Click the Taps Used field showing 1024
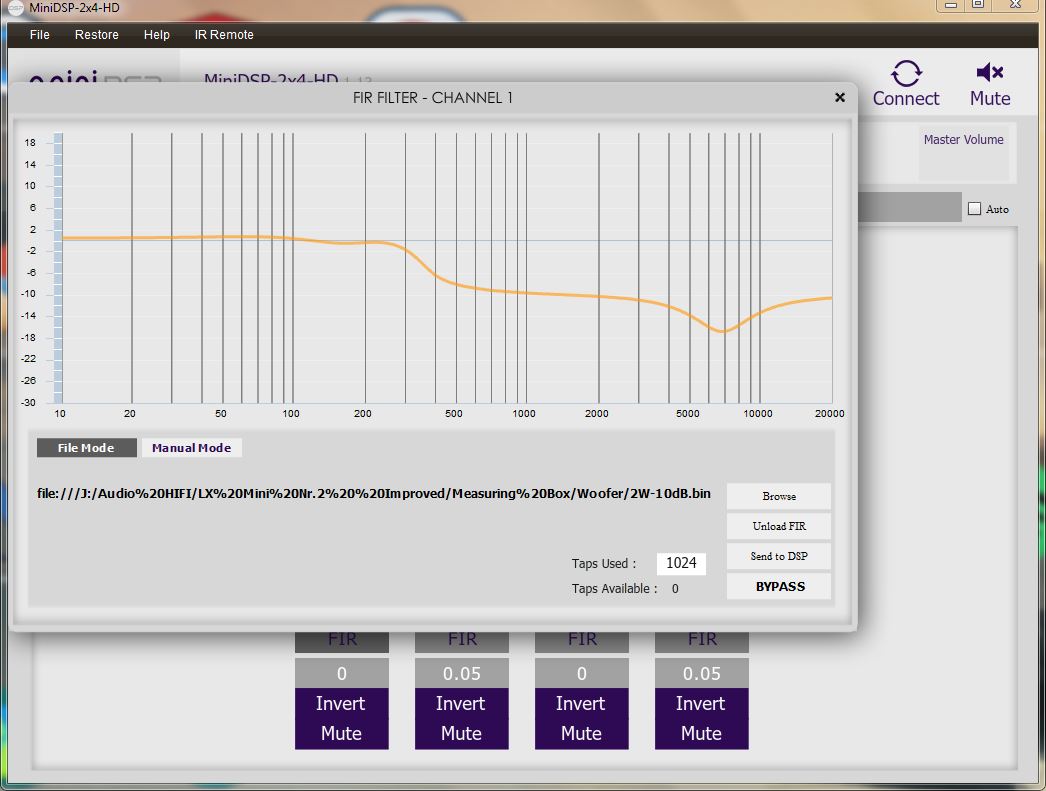Image resolution: width=1046 pixels, height=791 pixels. point(681,563)
